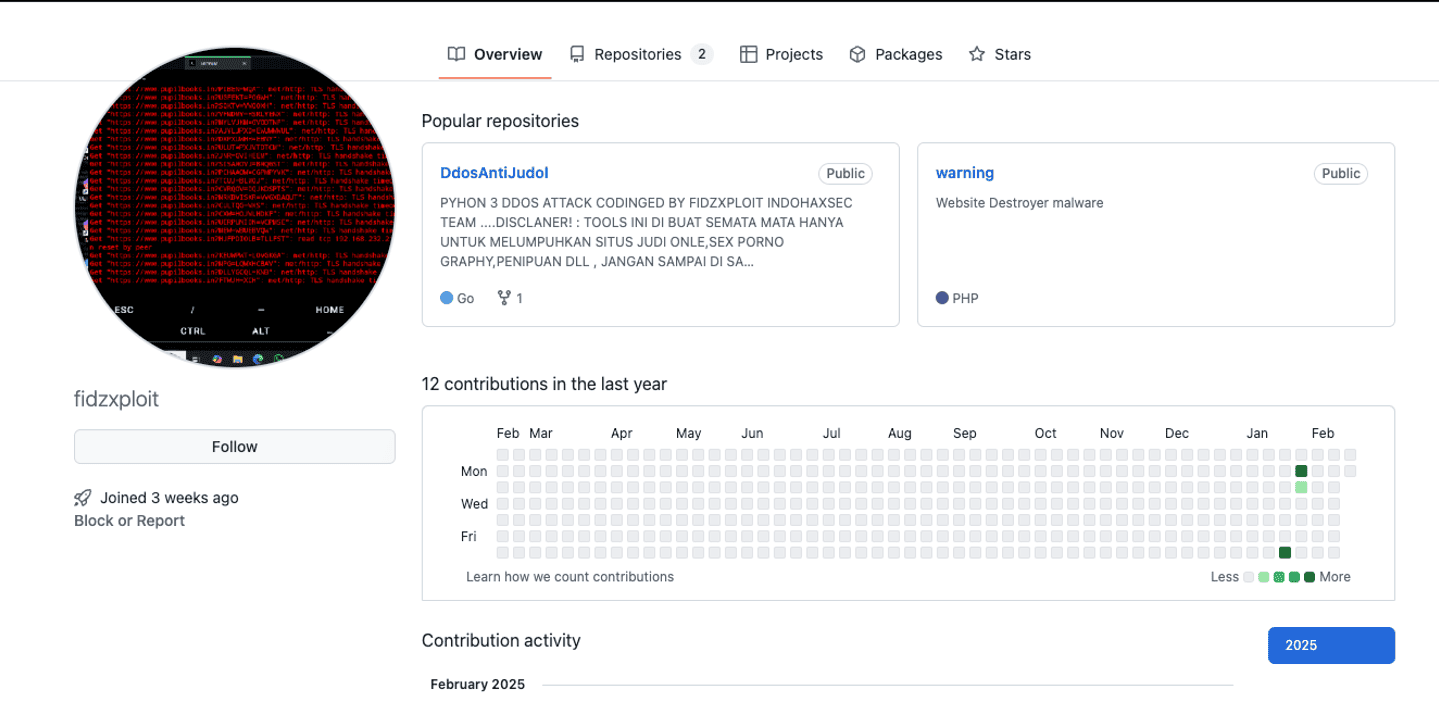Click the Contribution activity heading

[501, 640]
